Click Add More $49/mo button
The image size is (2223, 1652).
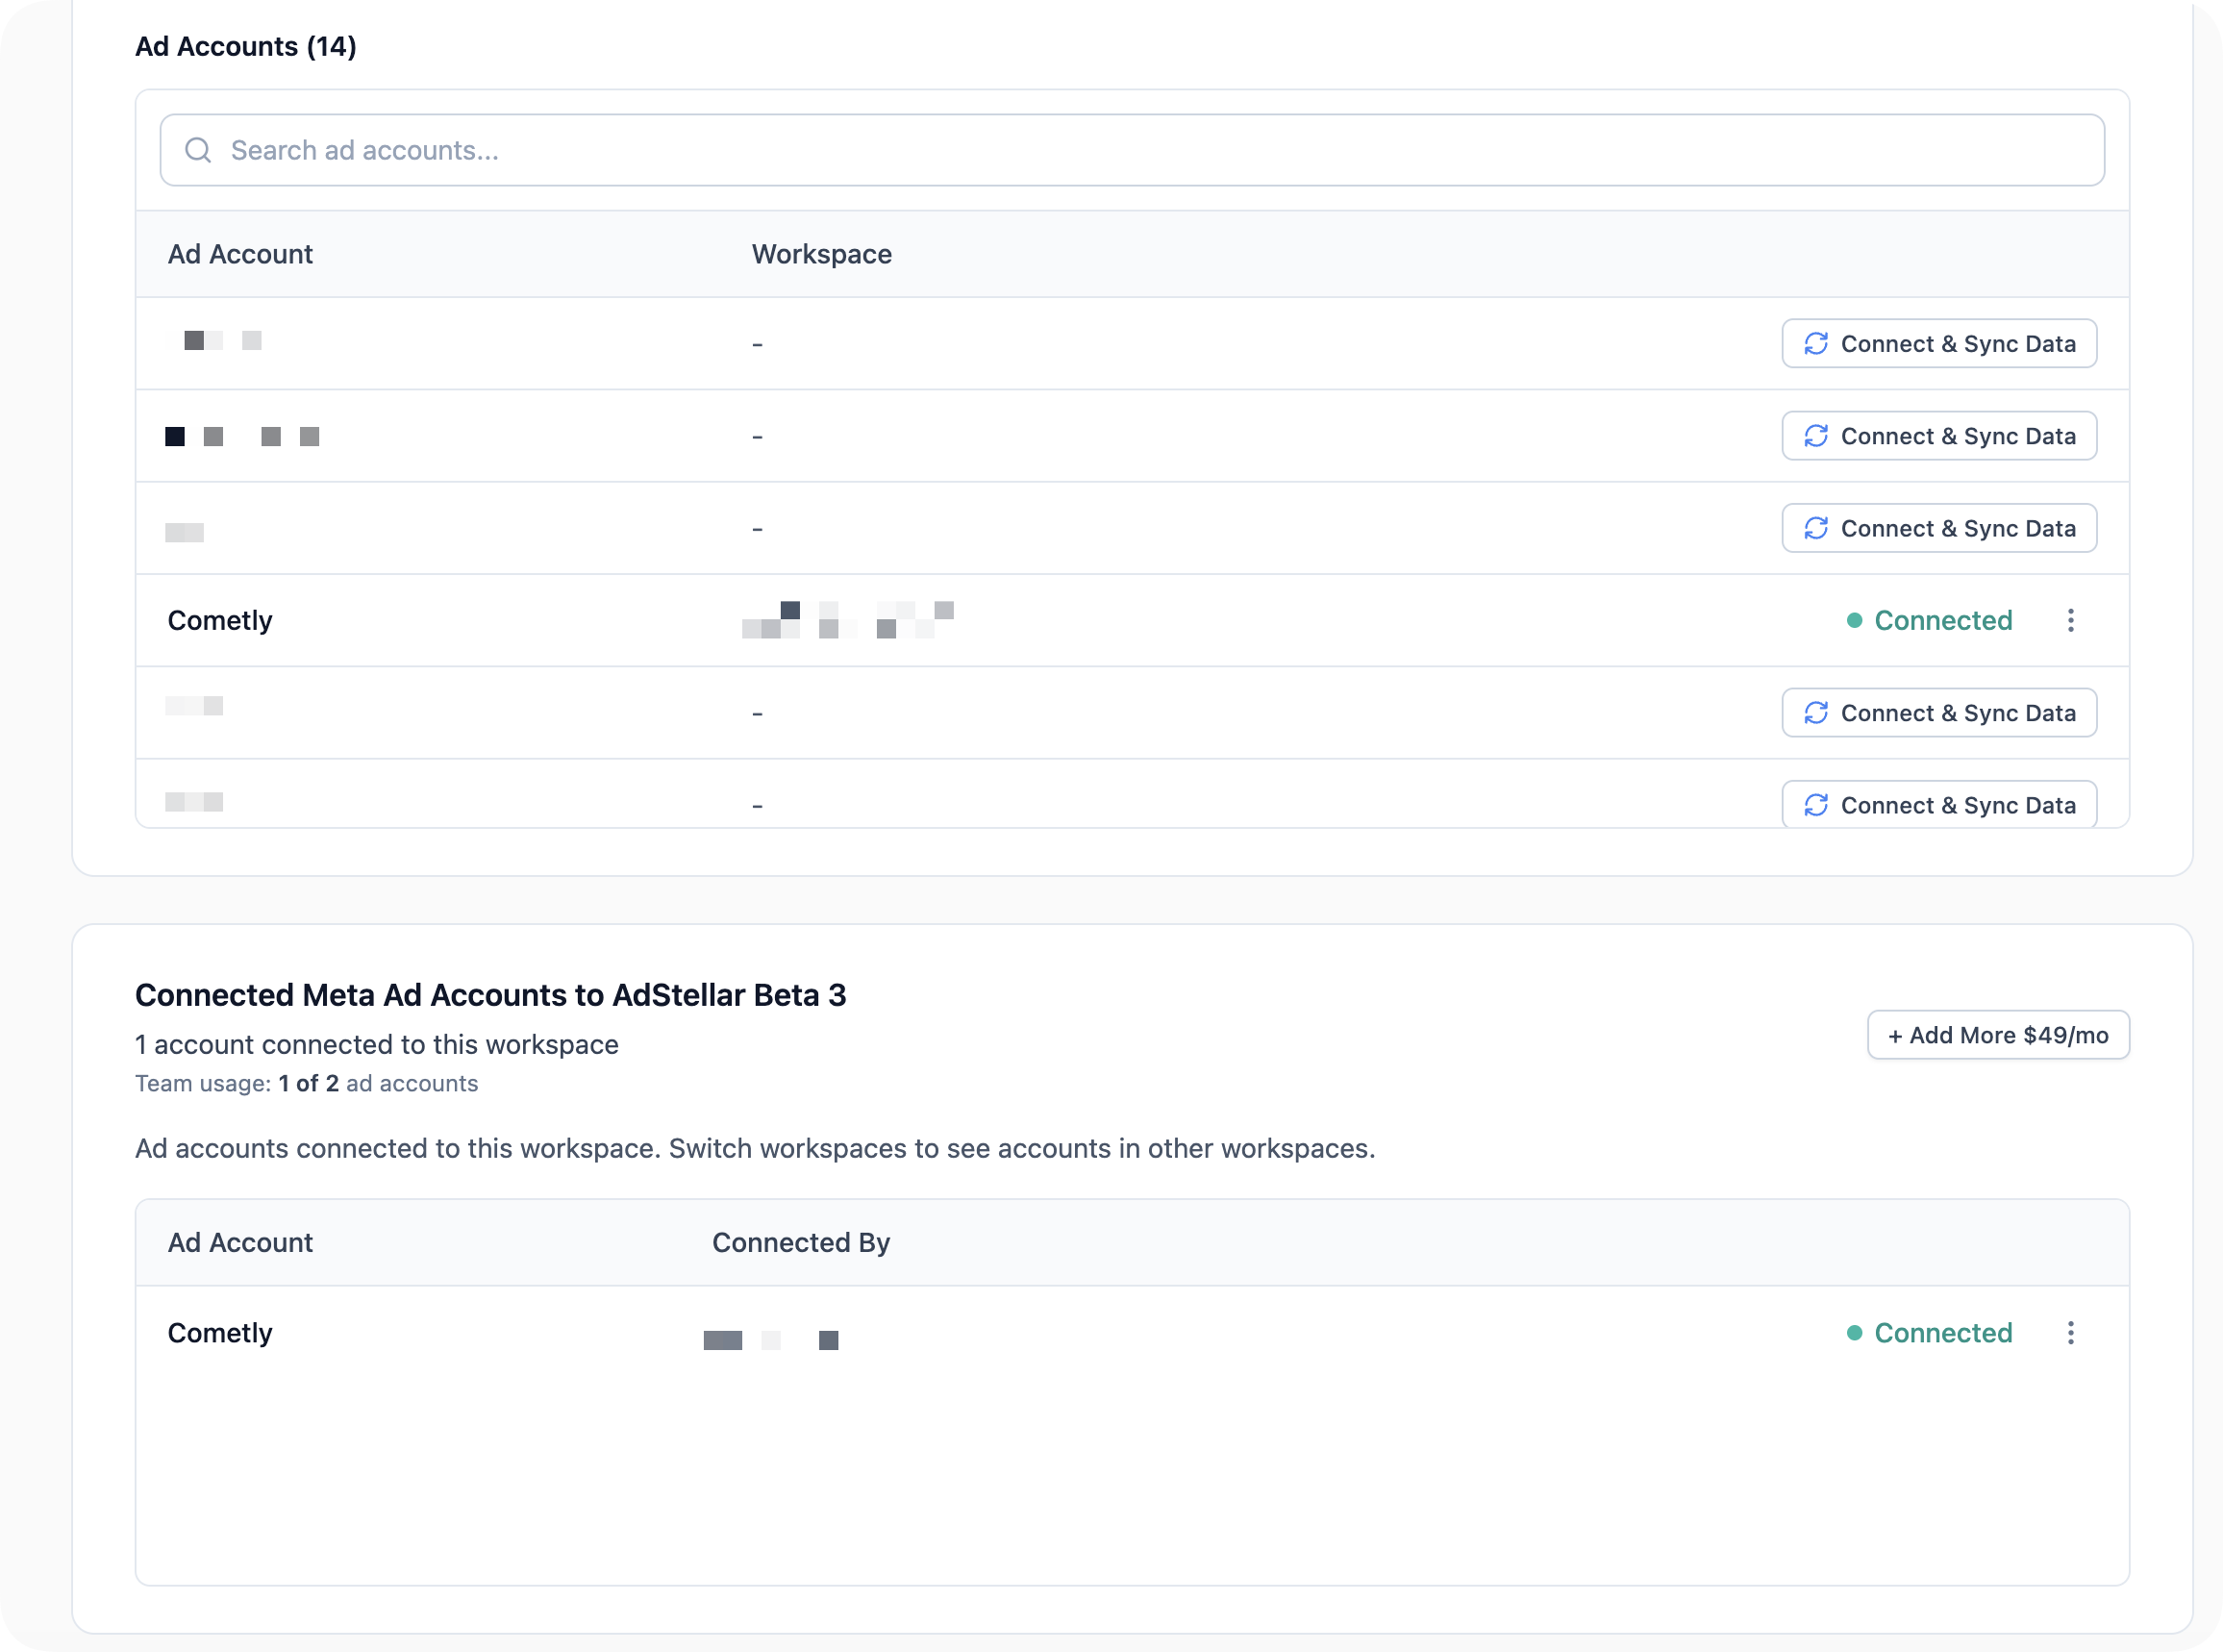[x=1997, y=1035]
